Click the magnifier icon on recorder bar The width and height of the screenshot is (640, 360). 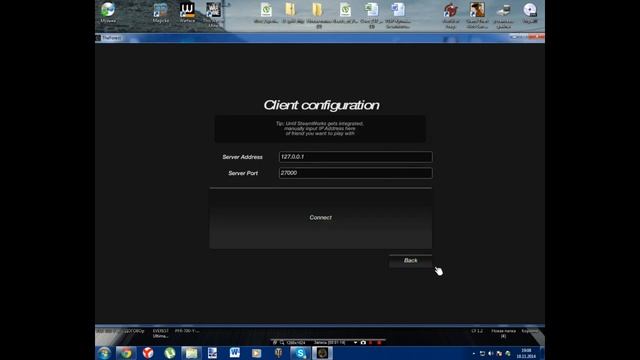point(282,342)
